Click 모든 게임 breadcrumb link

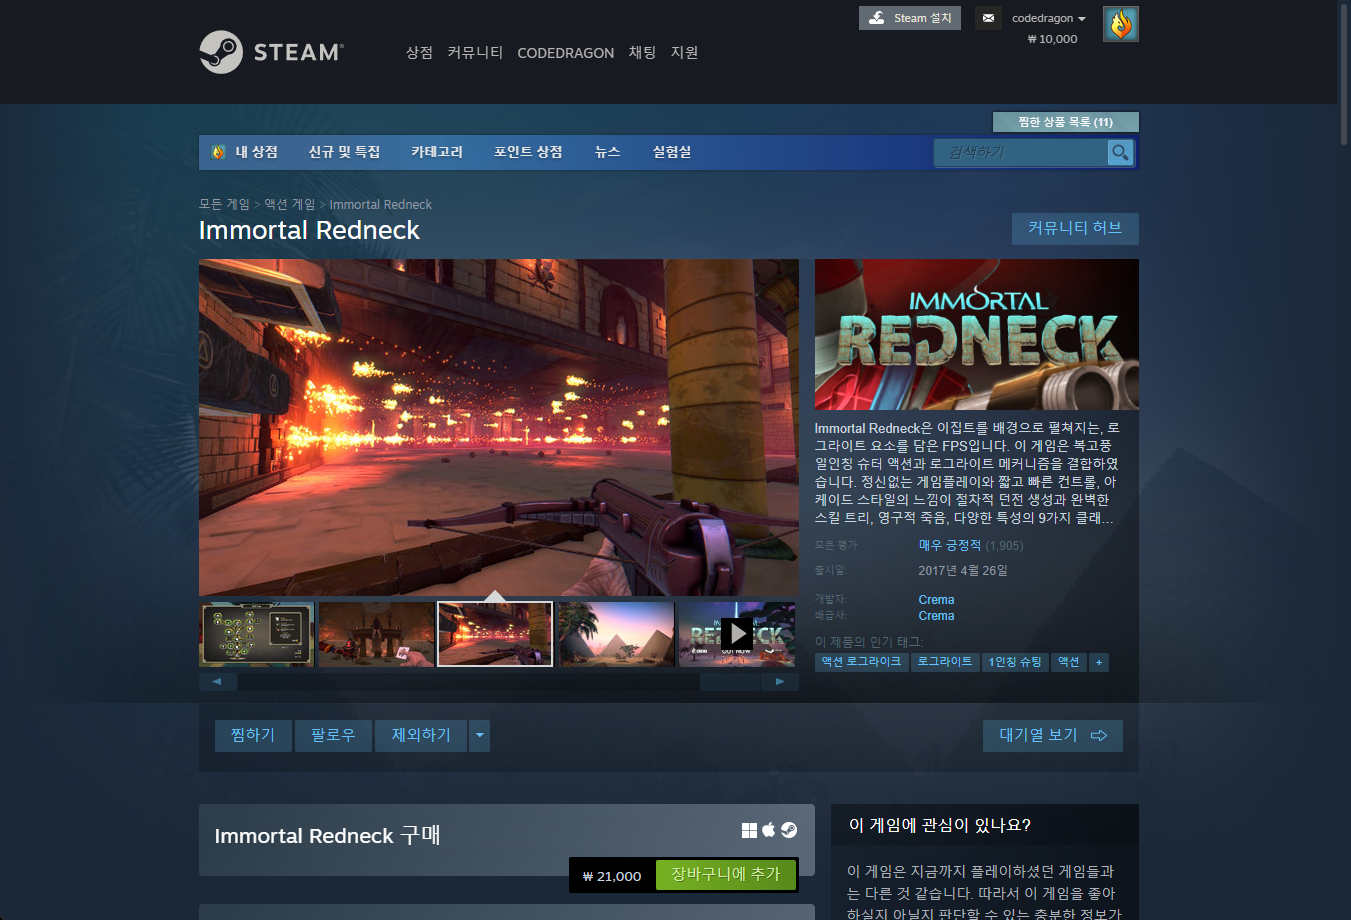[x=224, y=204]
